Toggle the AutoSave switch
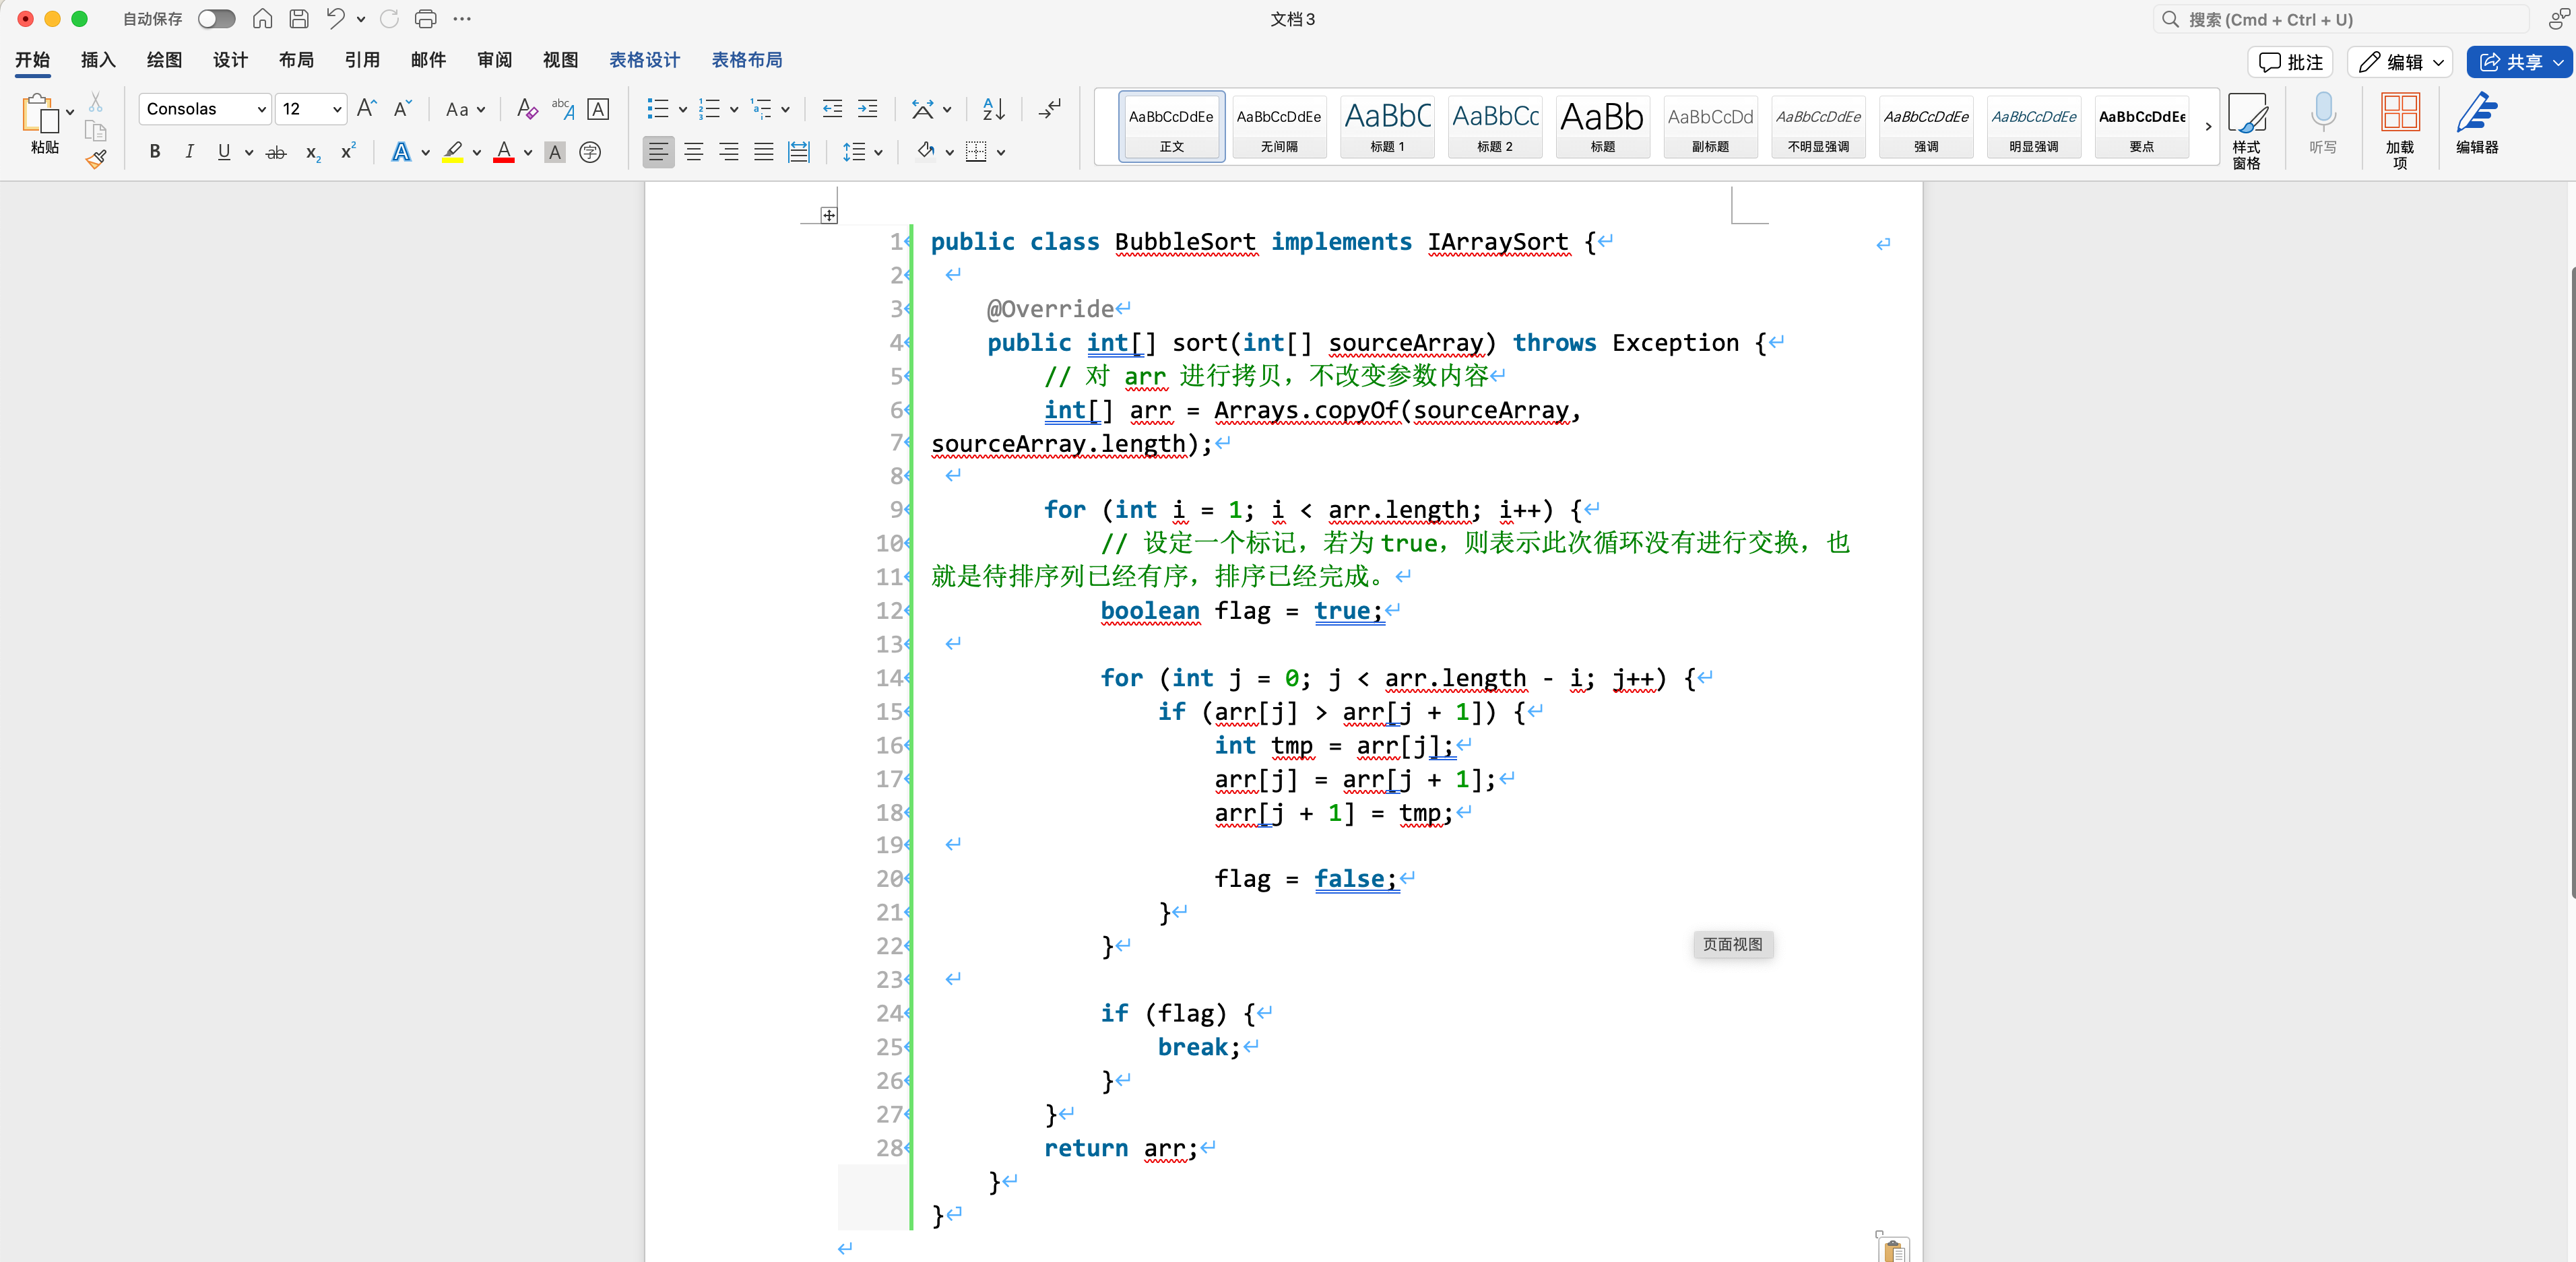The width and height of the screenshot is (2576, 1262). (216, 19)
